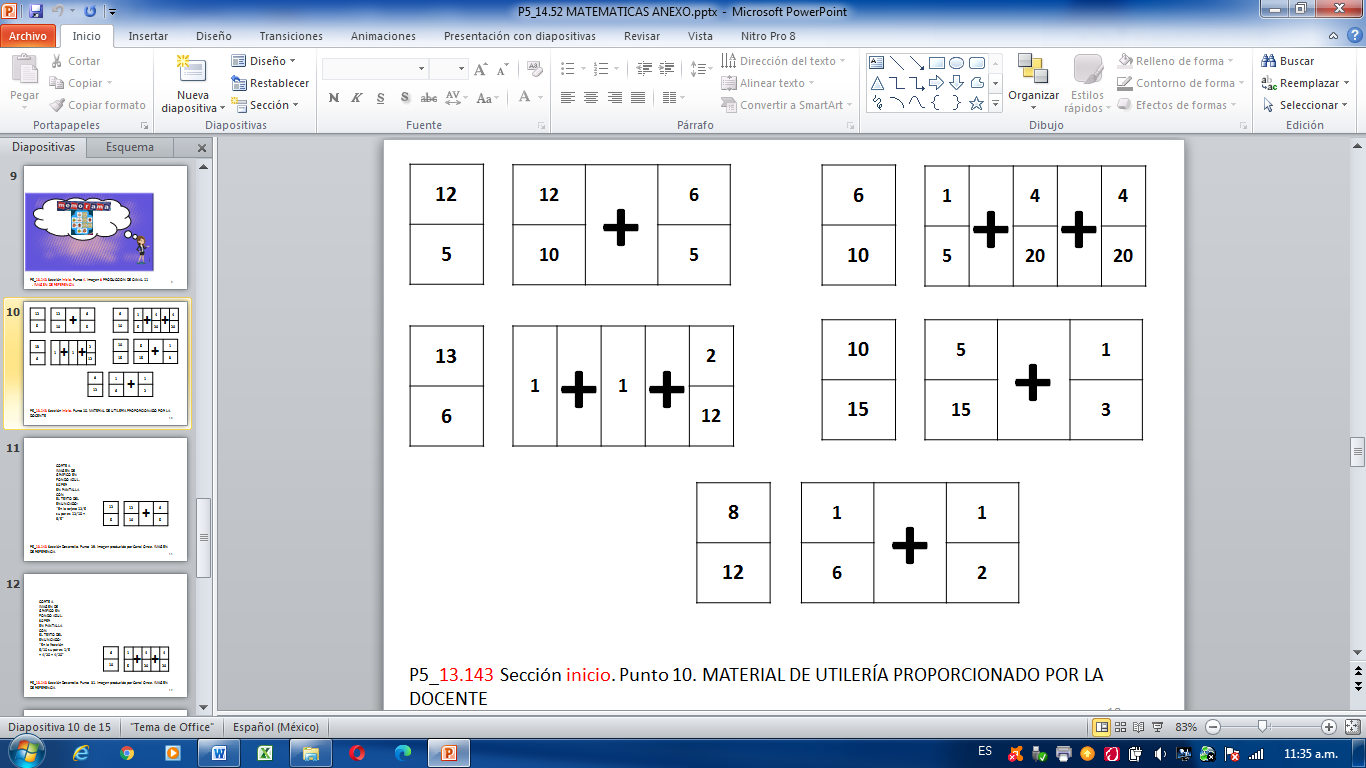Click the Restablecer slide icon
Image resolution: width=1366 pixels, height=768 pixels.
(239, 83)
